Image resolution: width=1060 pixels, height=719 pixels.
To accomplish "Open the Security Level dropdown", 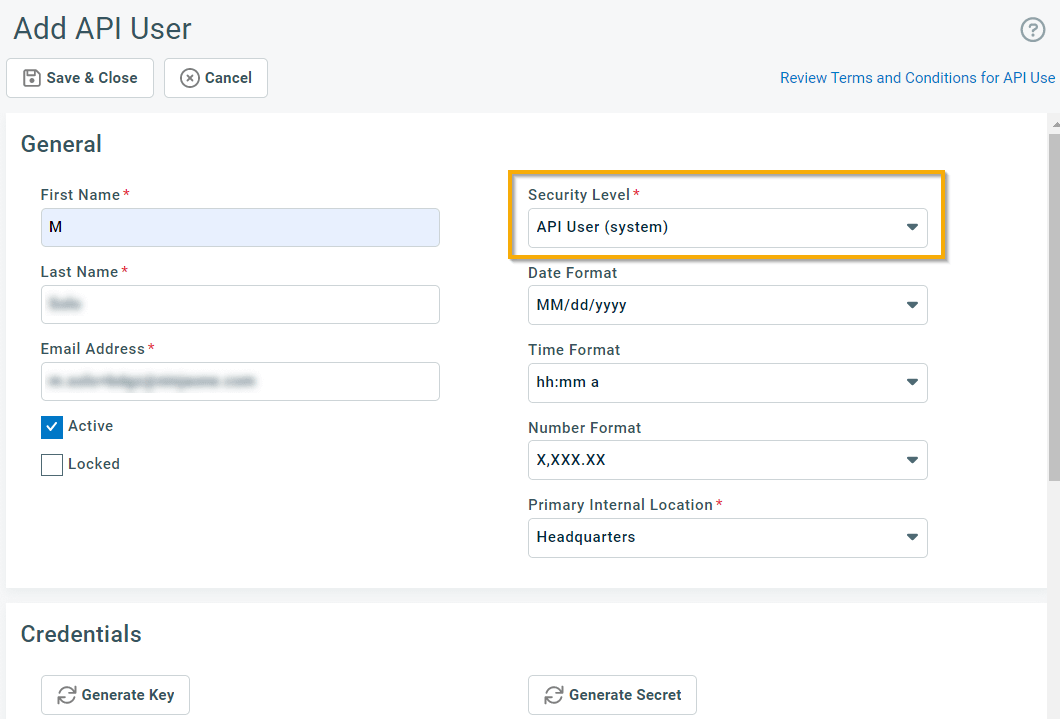I will point(727,227).
